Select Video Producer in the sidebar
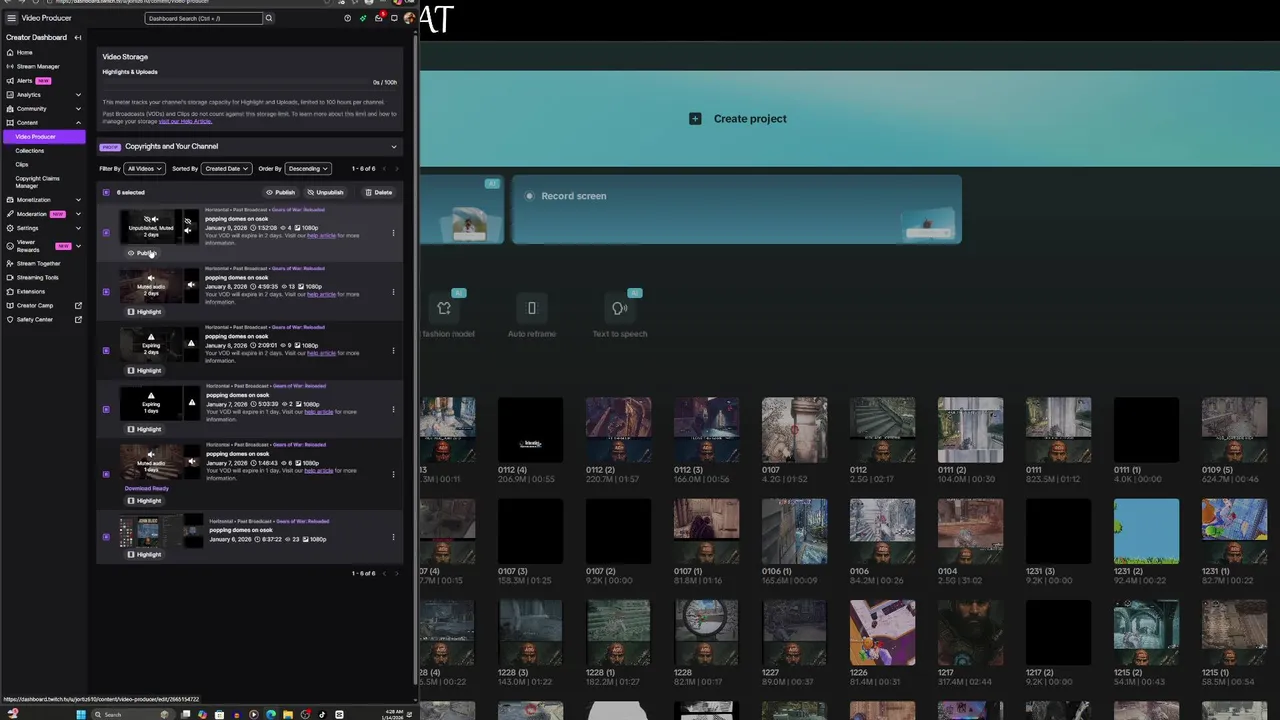The height and width of the screenshot is (720, 1280). (44, 136)
